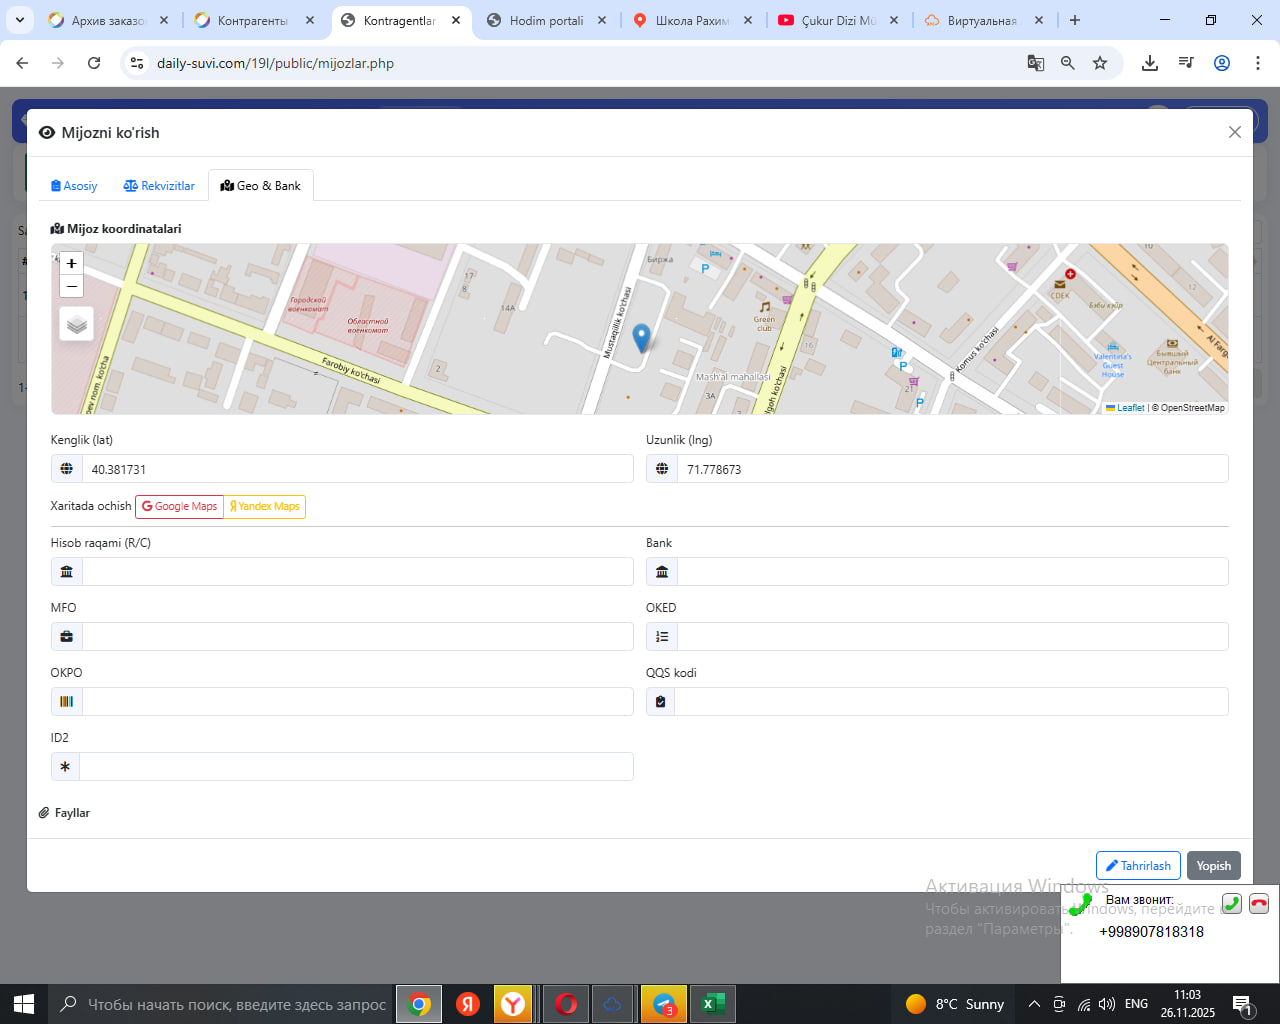Click Chrome translate page icon
Image resolution: width=1280 pixels, height=1024 pixels.
point(1036,63)
